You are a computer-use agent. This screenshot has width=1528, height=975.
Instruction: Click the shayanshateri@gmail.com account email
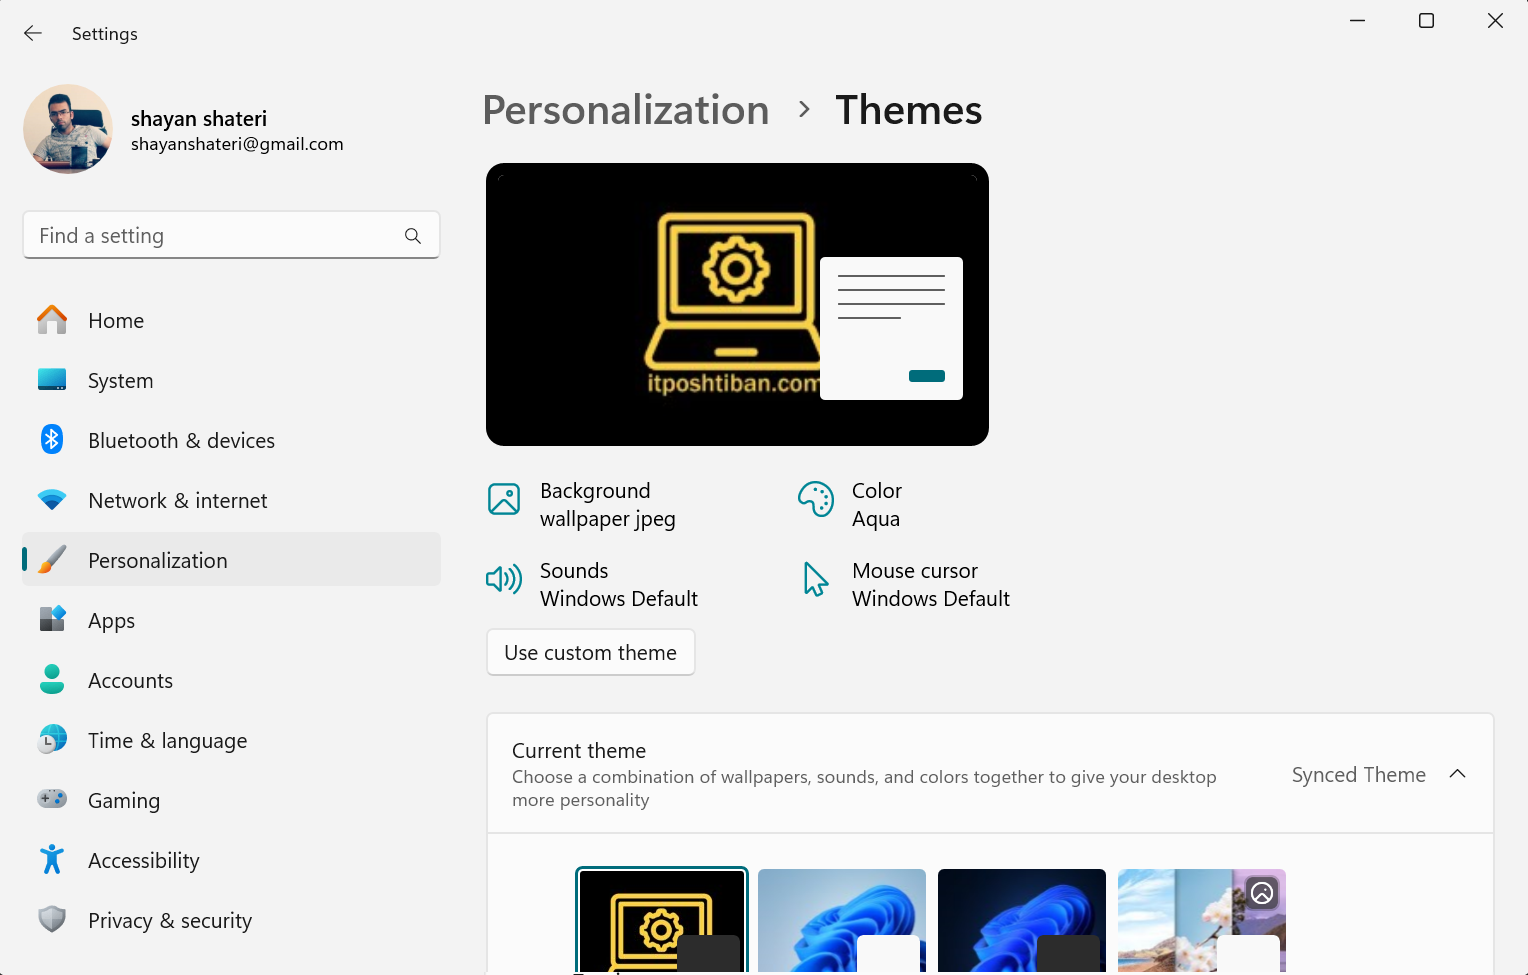[237, 144]
